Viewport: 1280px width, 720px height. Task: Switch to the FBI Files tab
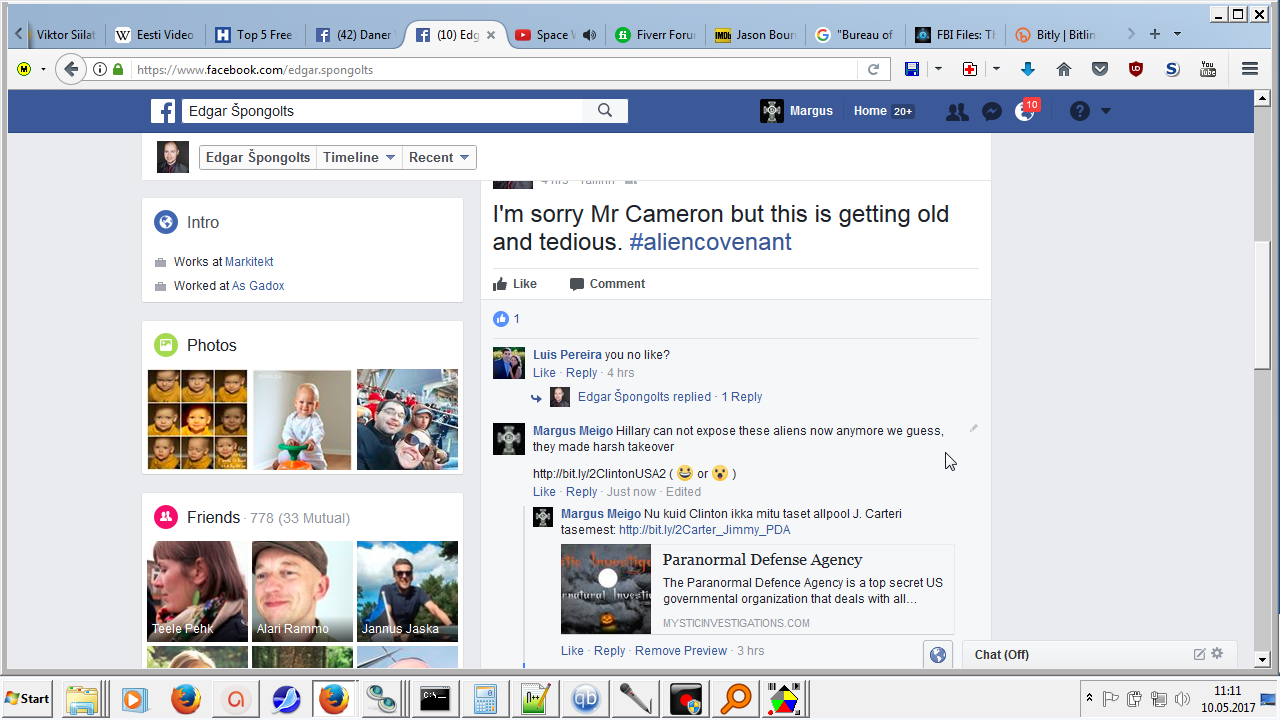954,35
